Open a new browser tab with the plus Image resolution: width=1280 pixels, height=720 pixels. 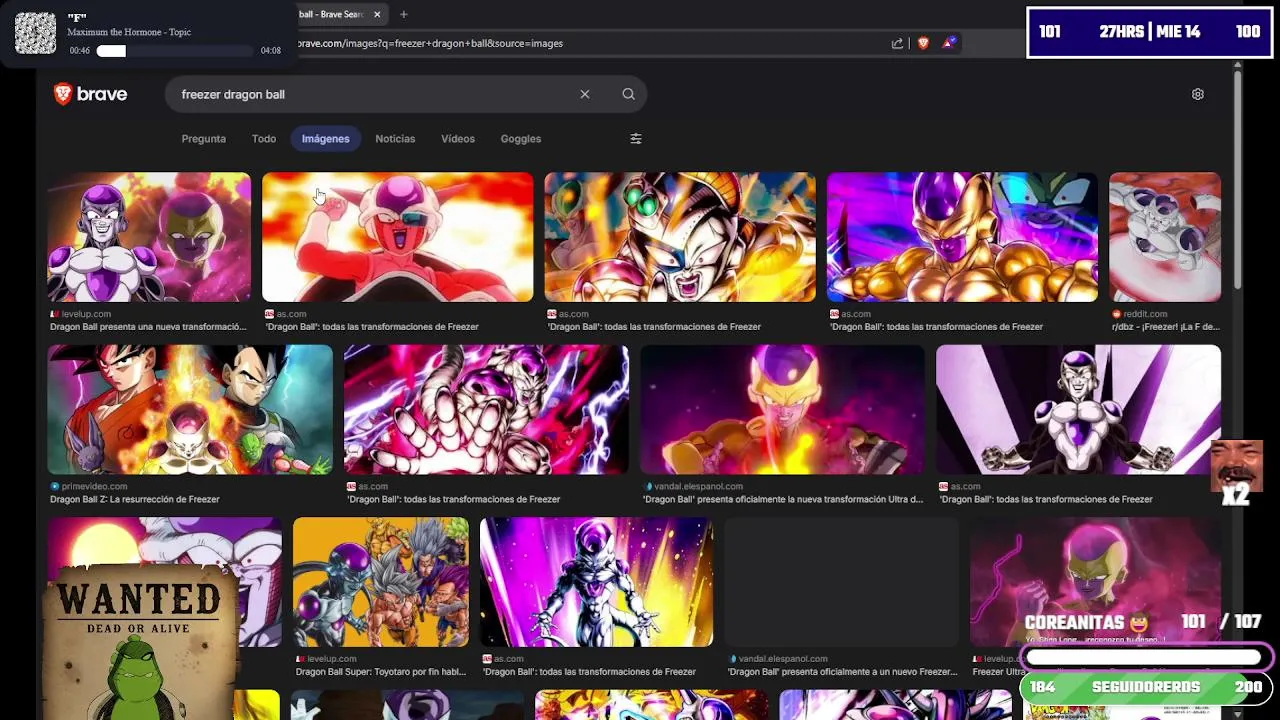(404, 14)
